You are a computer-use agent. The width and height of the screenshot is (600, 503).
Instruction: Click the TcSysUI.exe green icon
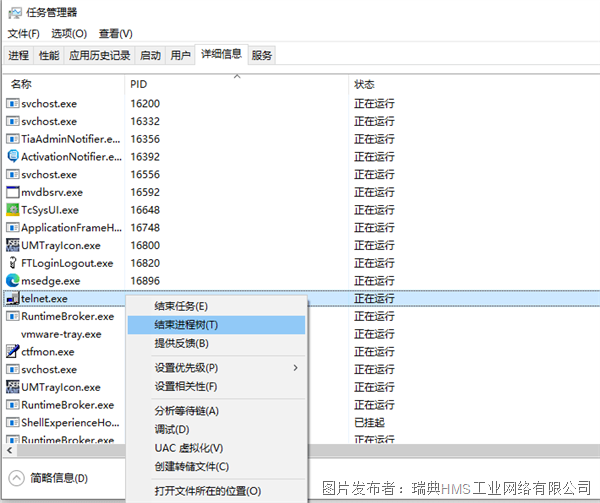tap(13, 210)
